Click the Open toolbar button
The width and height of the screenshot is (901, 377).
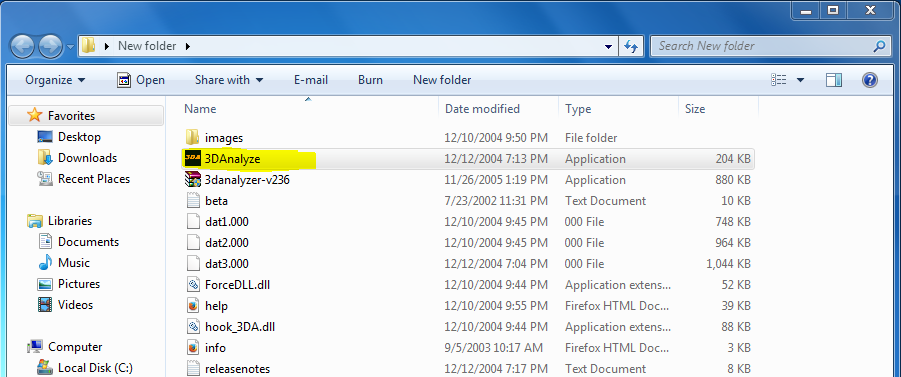(141, 80)
